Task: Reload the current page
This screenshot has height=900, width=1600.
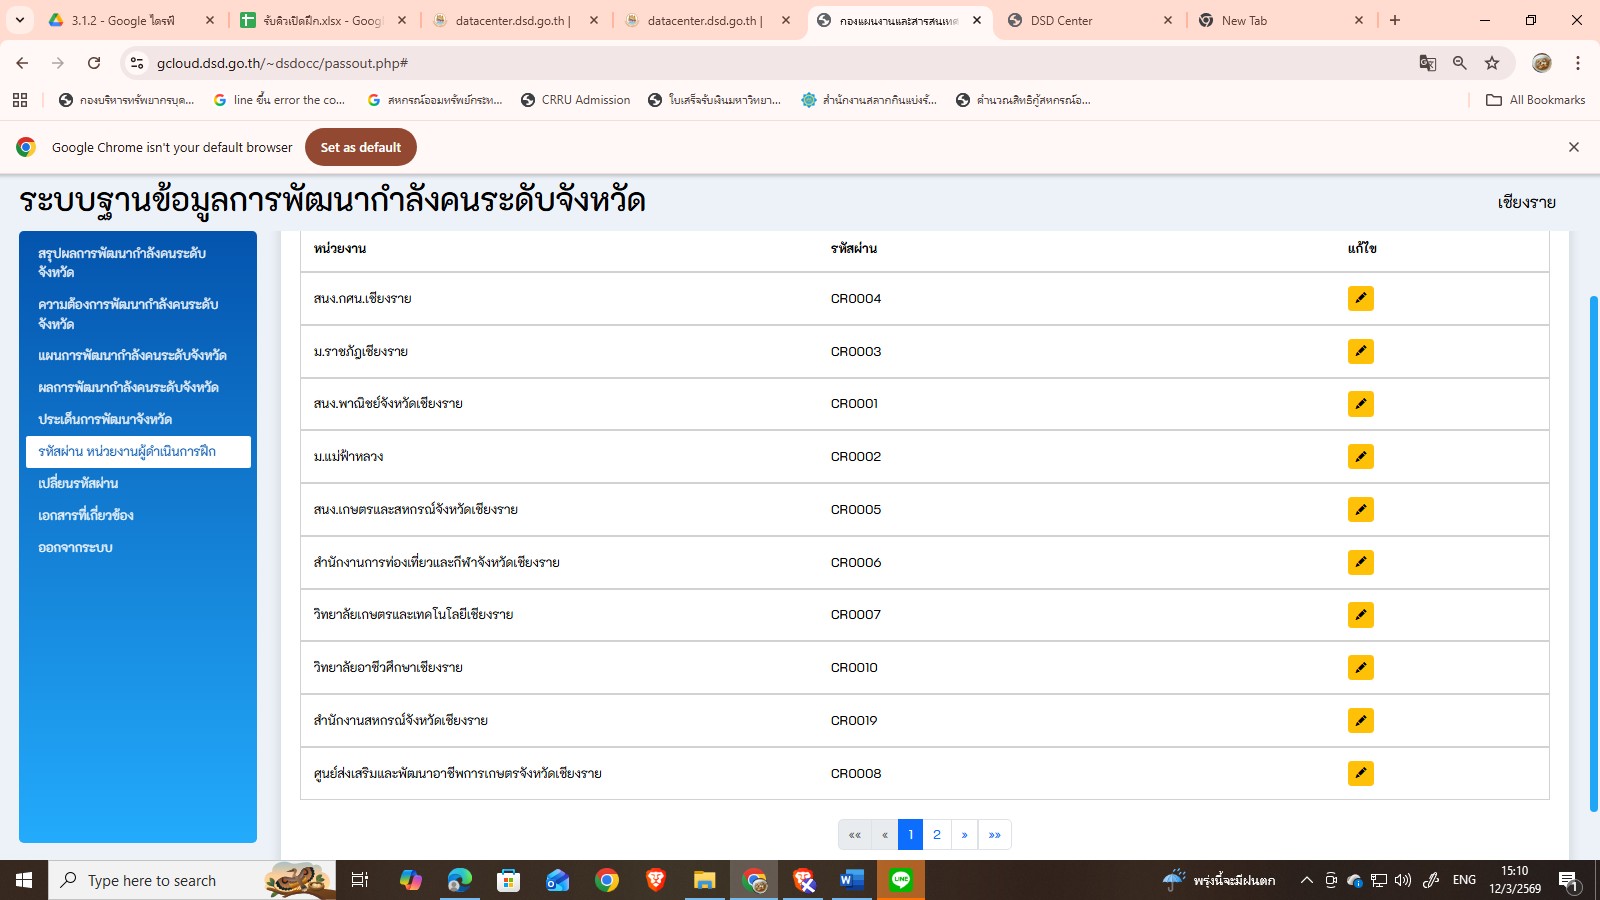Action: 94,63
